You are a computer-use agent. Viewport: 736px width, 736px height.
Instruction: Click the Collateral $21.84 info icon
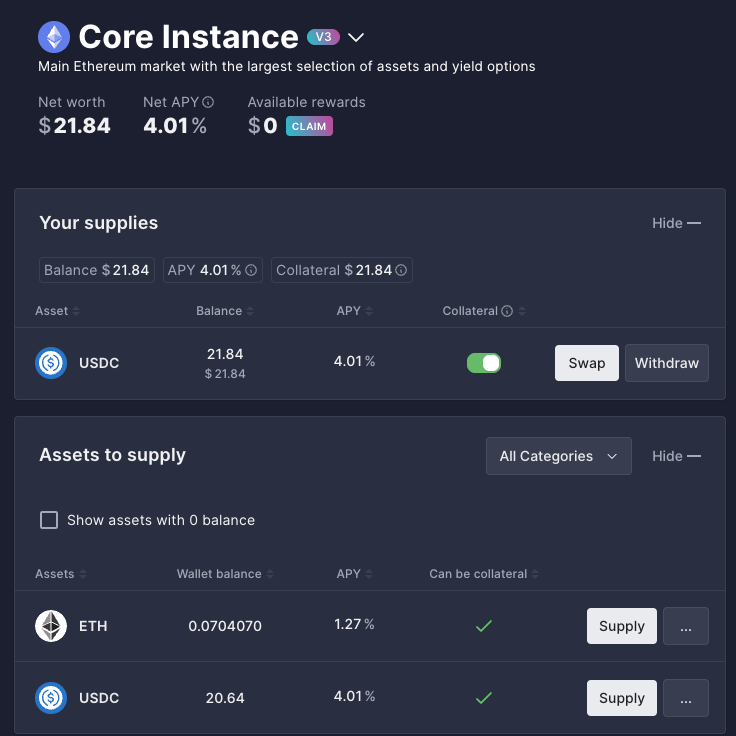tap(402, 270)
